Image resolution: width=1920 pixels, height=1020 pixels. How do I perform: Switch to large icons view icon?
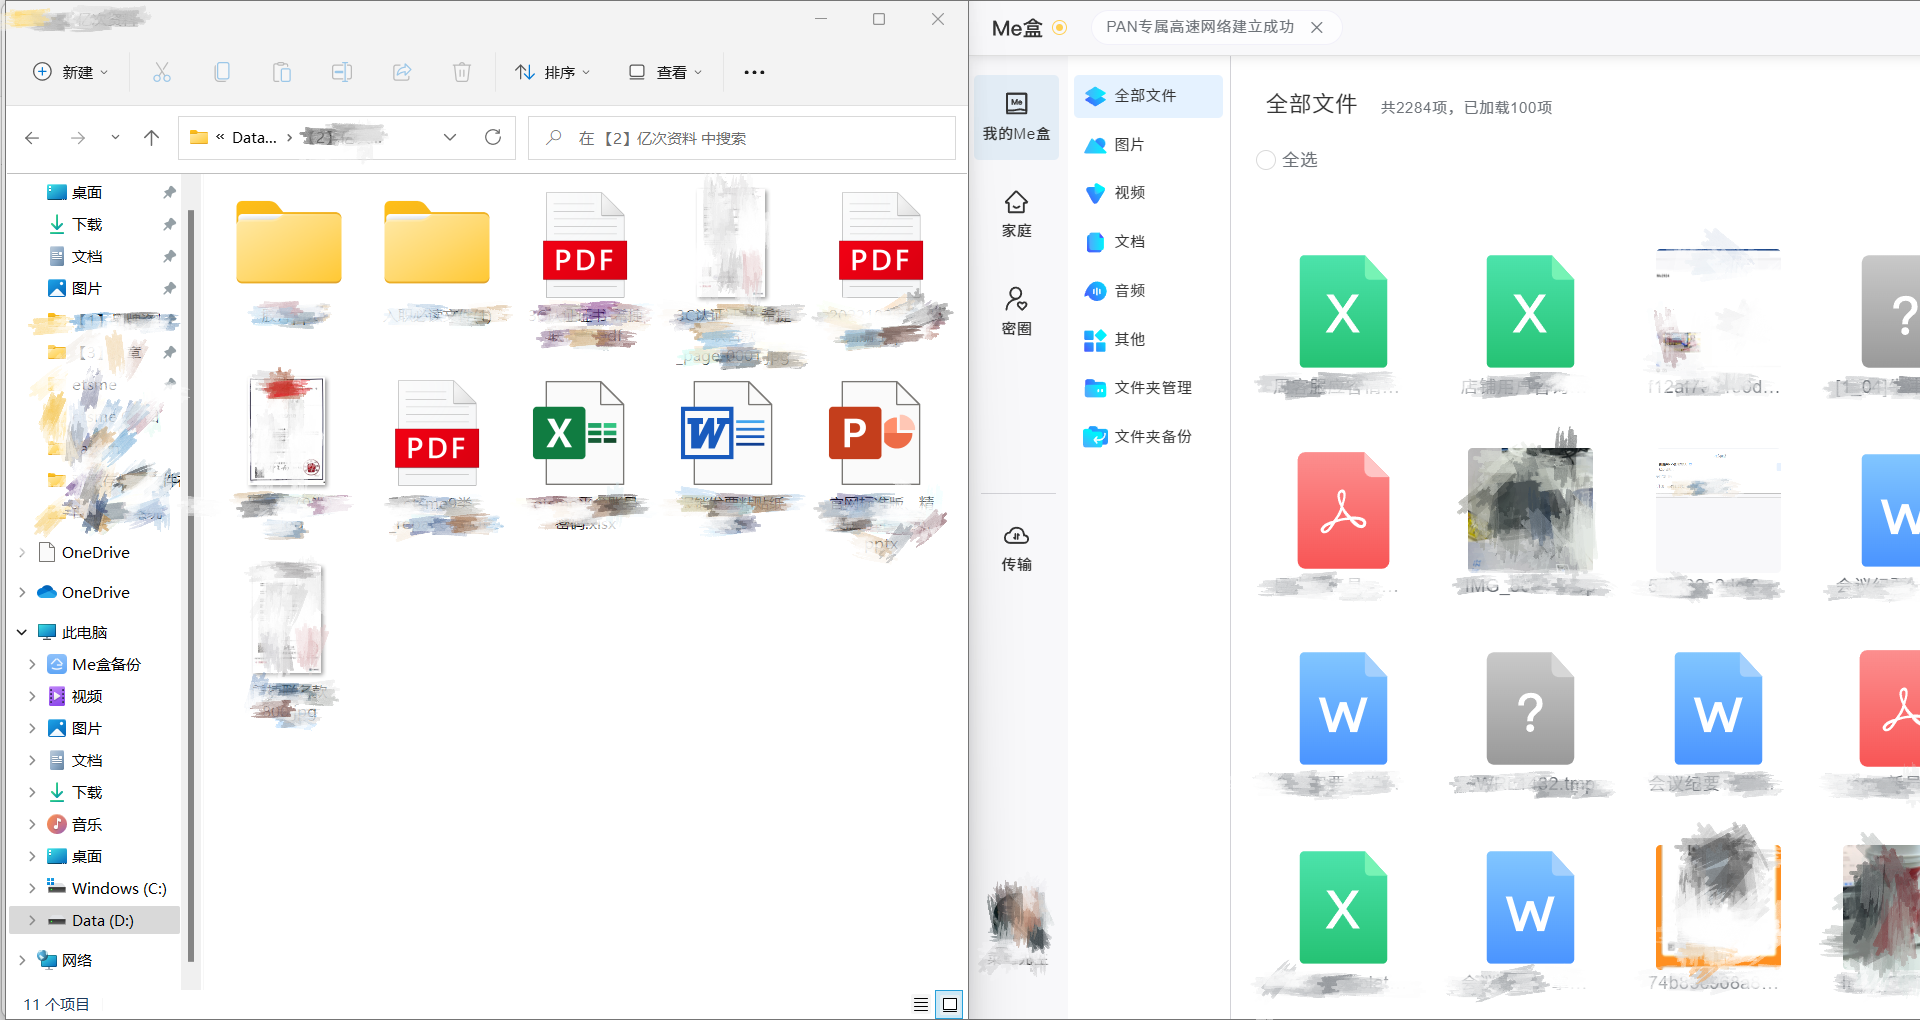[950, 1004]
